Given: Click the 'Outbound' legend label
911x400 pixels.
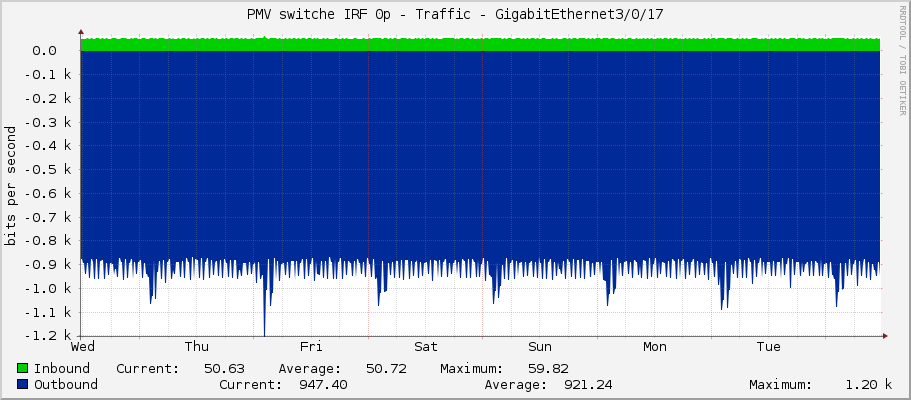Looking at the screenshot, I should point(66,384).
